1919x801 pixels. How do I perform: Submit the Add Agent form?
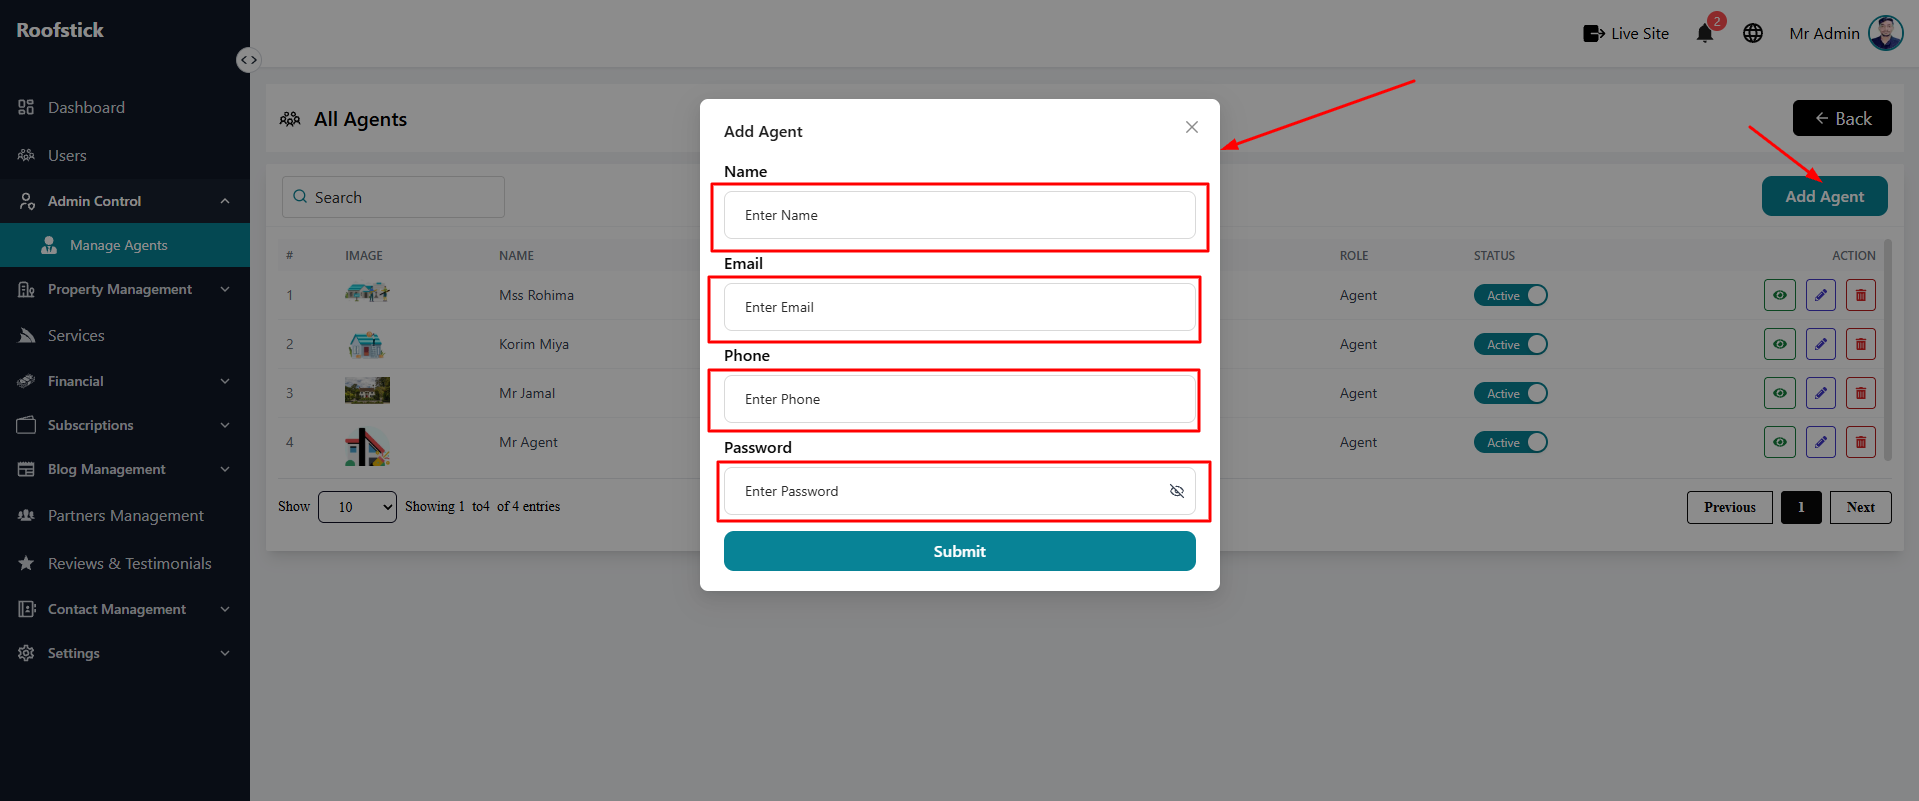click(x=959, y=551)
